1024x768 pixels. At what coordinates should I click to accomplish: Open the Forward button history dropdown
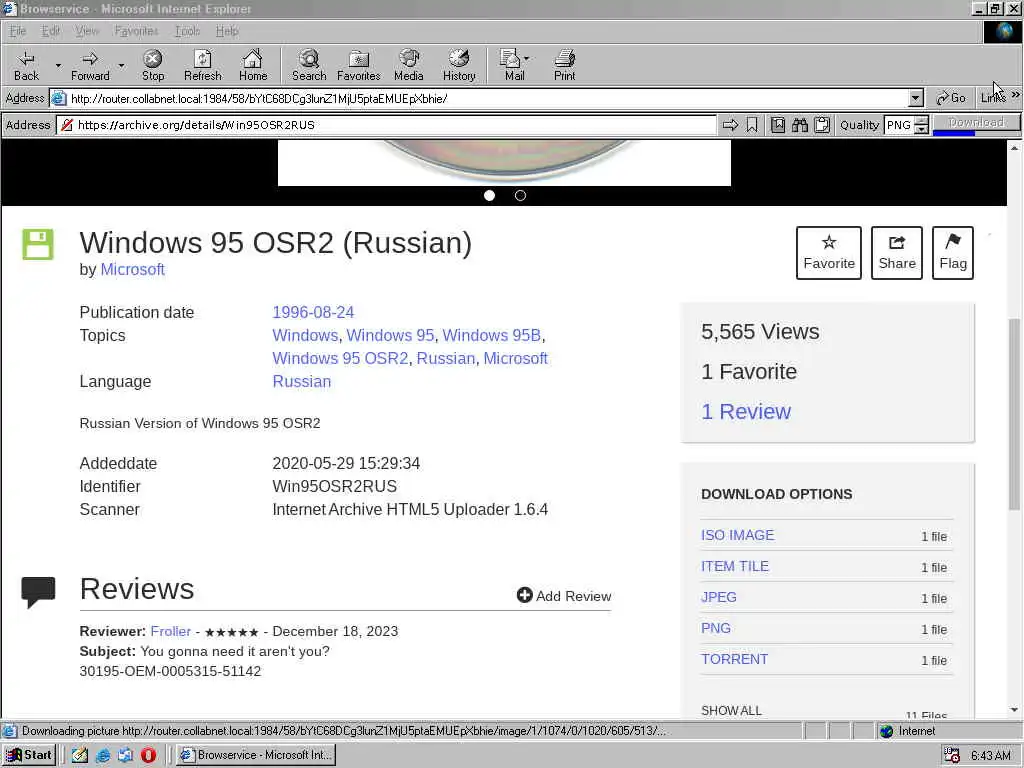[x=121, y=65]
